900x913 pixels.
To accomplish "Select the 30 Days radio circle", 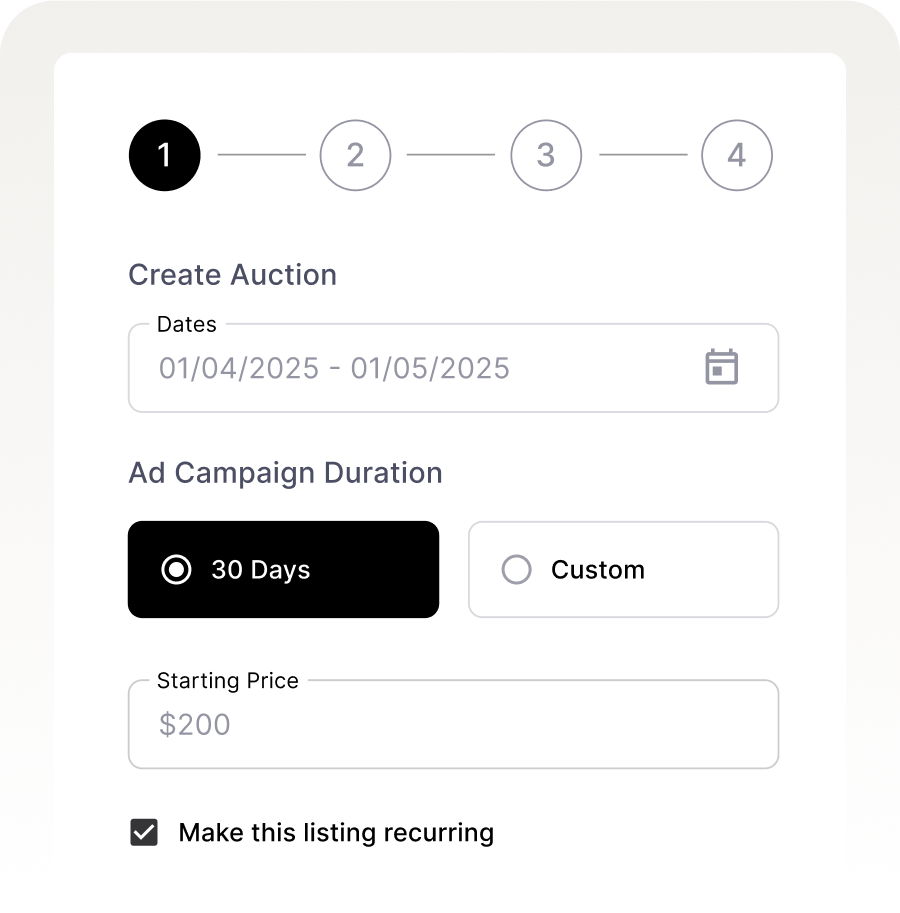I will coord(176,570).
